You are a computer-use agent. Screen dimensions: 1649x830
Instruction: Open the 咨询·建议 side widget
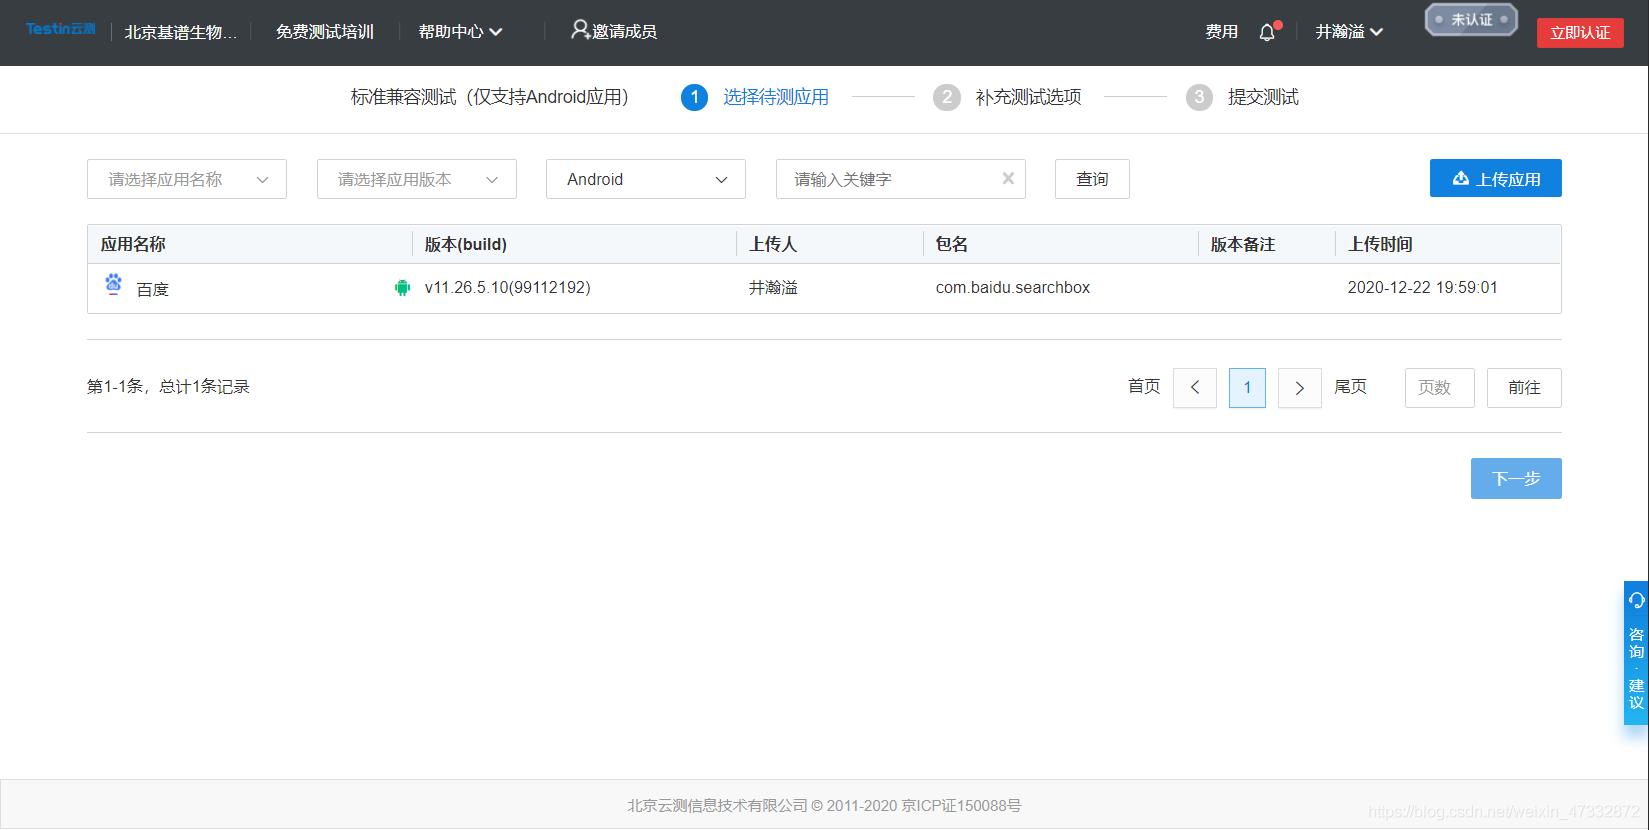[x=1636, y=653]
